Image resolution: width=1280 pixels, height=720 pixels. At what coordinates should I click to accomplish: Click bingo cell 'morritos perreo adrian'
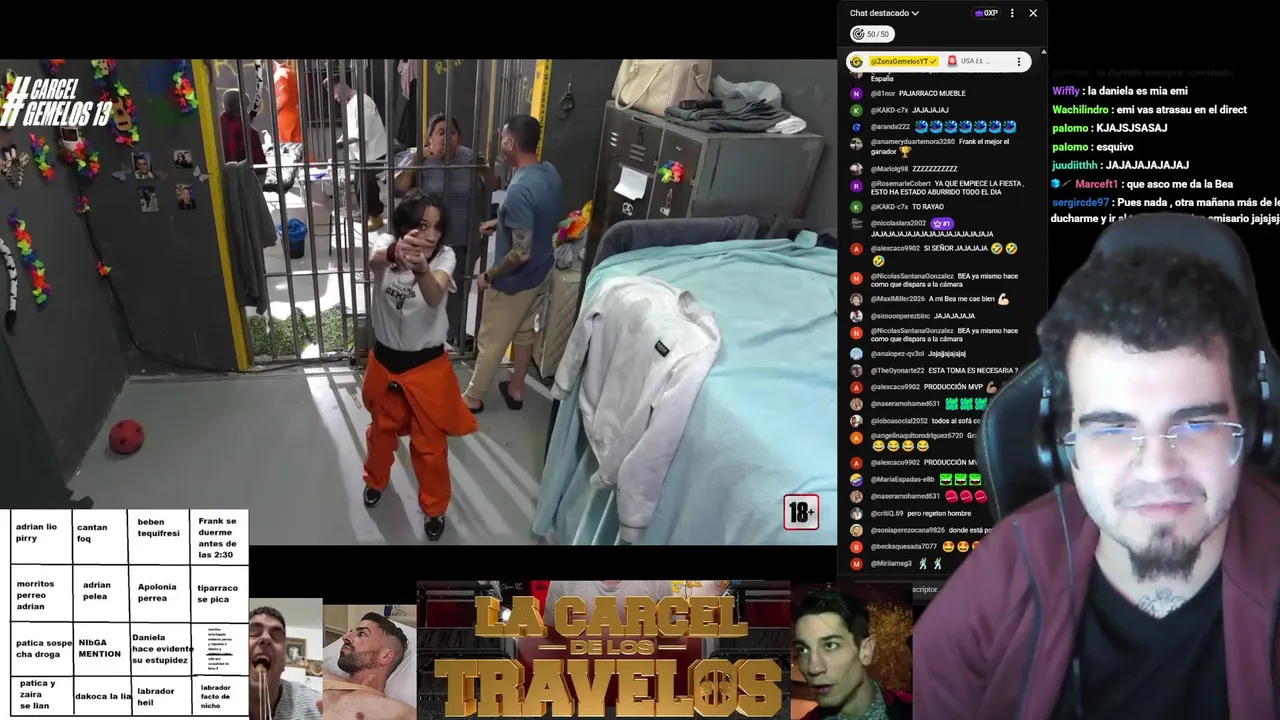pyautogui.click(x=40, y=594)
